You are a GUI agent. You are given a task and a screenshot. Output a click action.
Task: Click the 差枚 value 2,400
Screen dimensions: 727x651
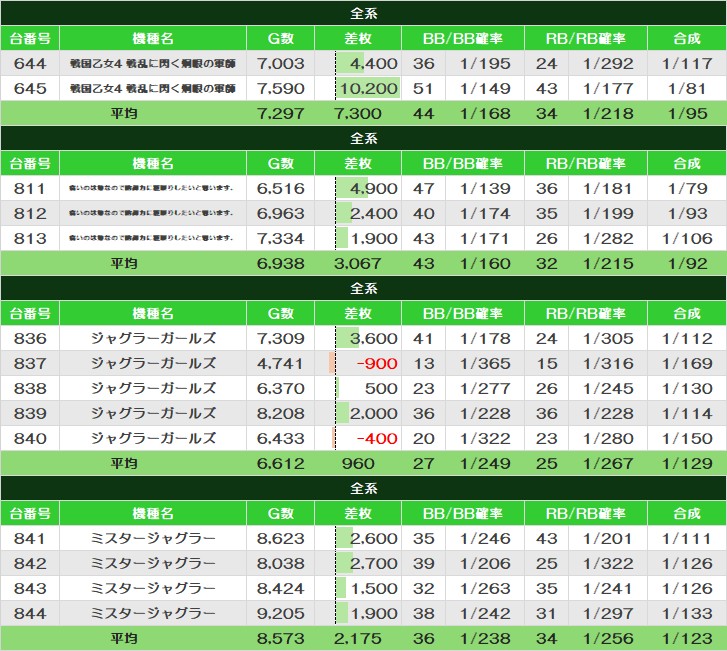click(374, 214)
